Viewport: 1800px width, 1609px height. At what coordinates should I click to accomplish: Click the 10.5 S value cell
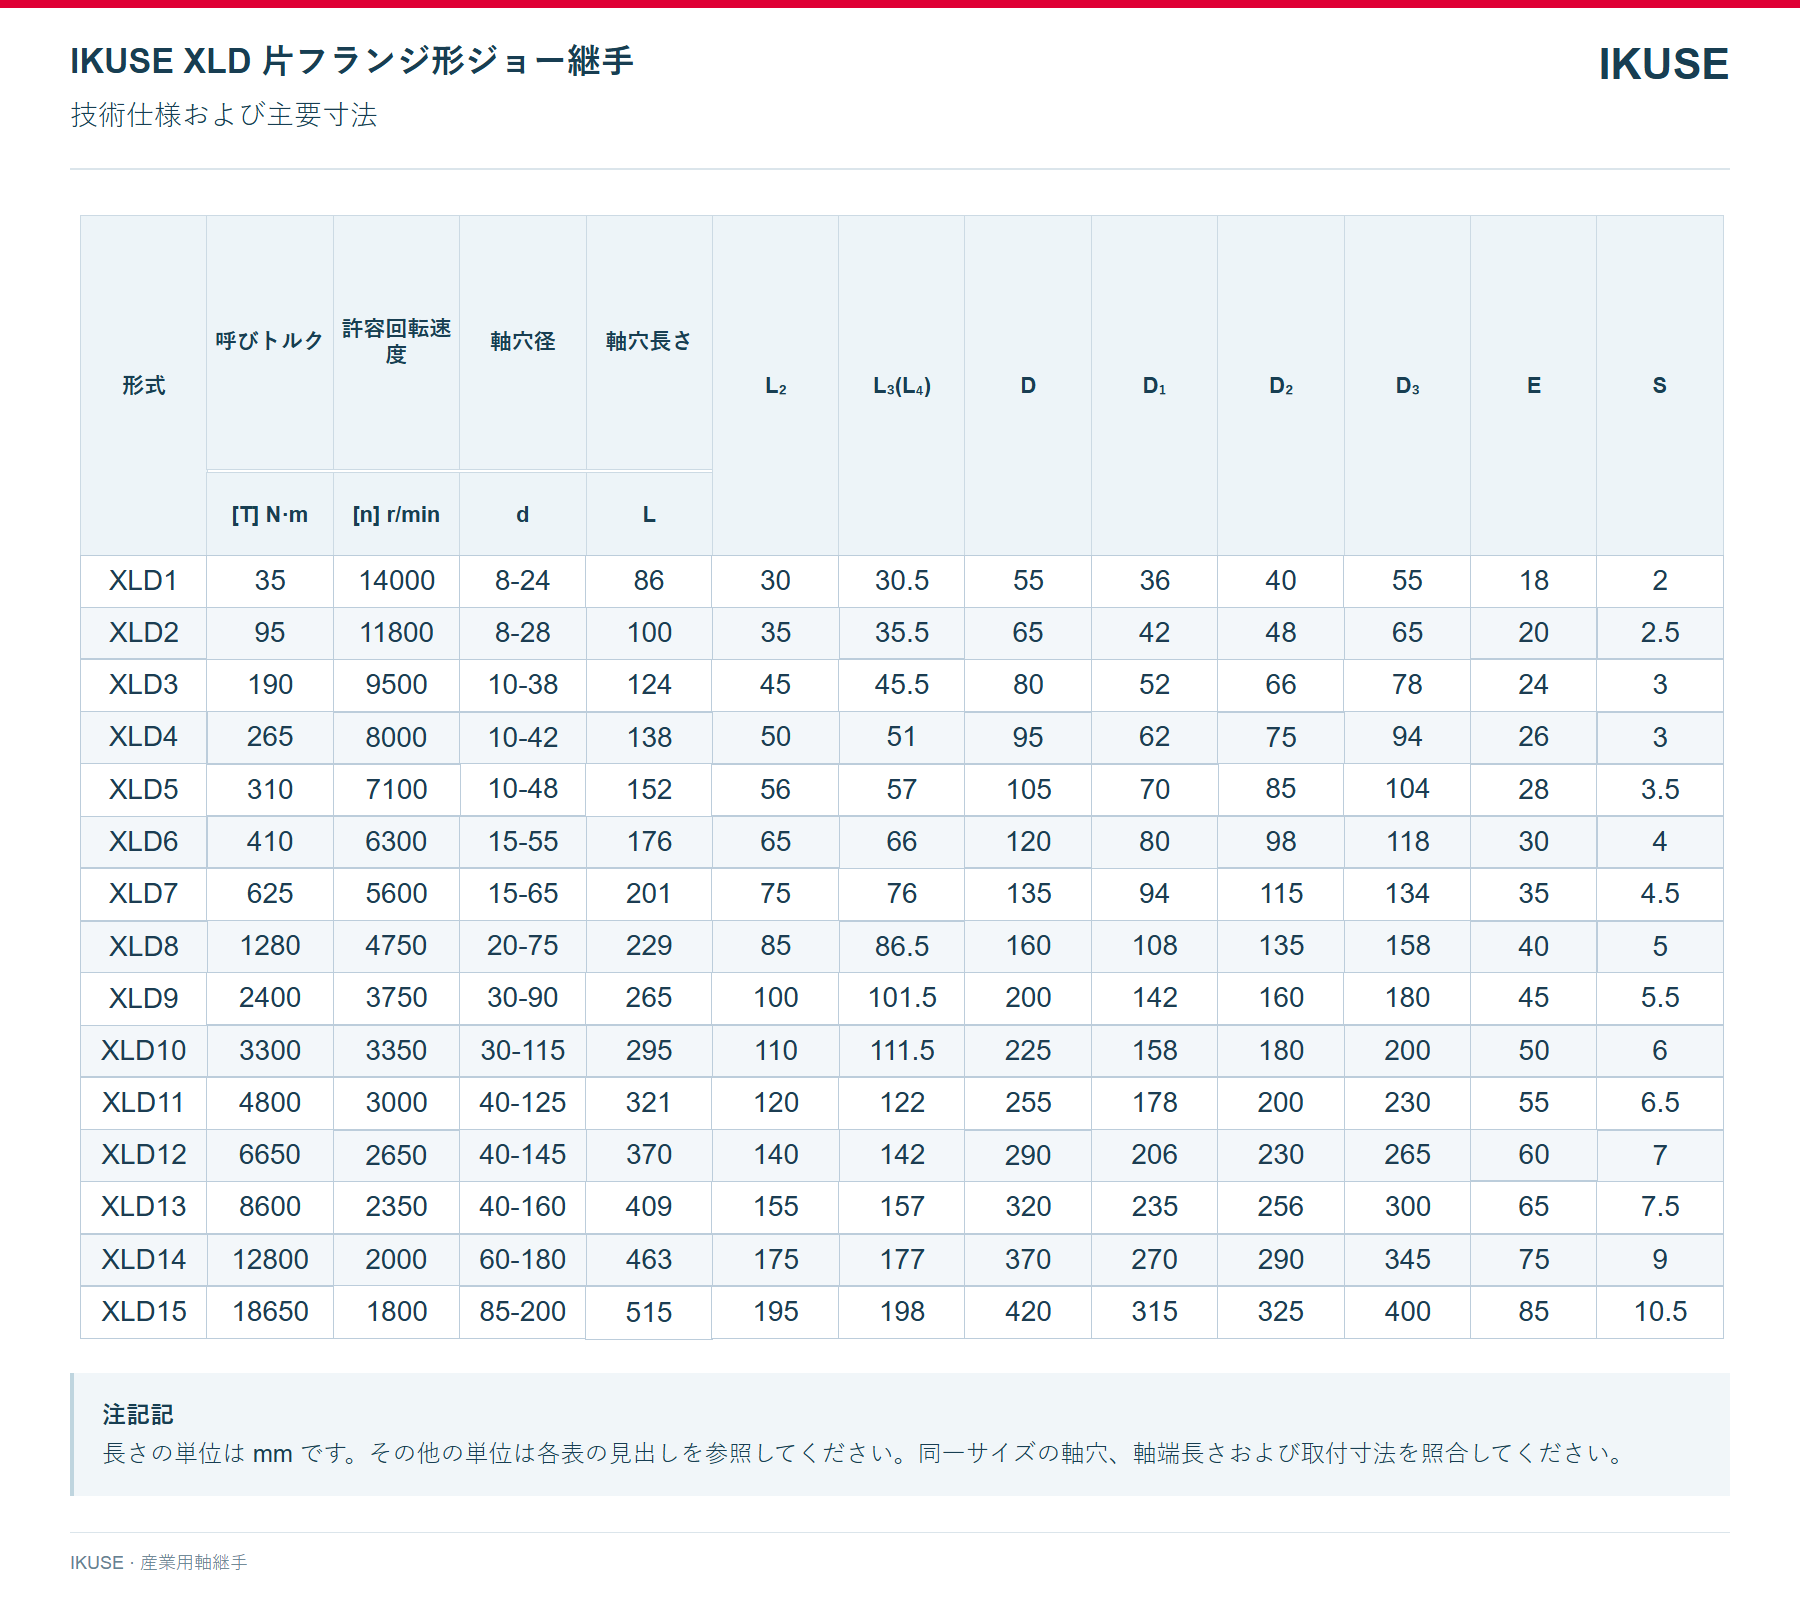click(x=1660, y=1311)
